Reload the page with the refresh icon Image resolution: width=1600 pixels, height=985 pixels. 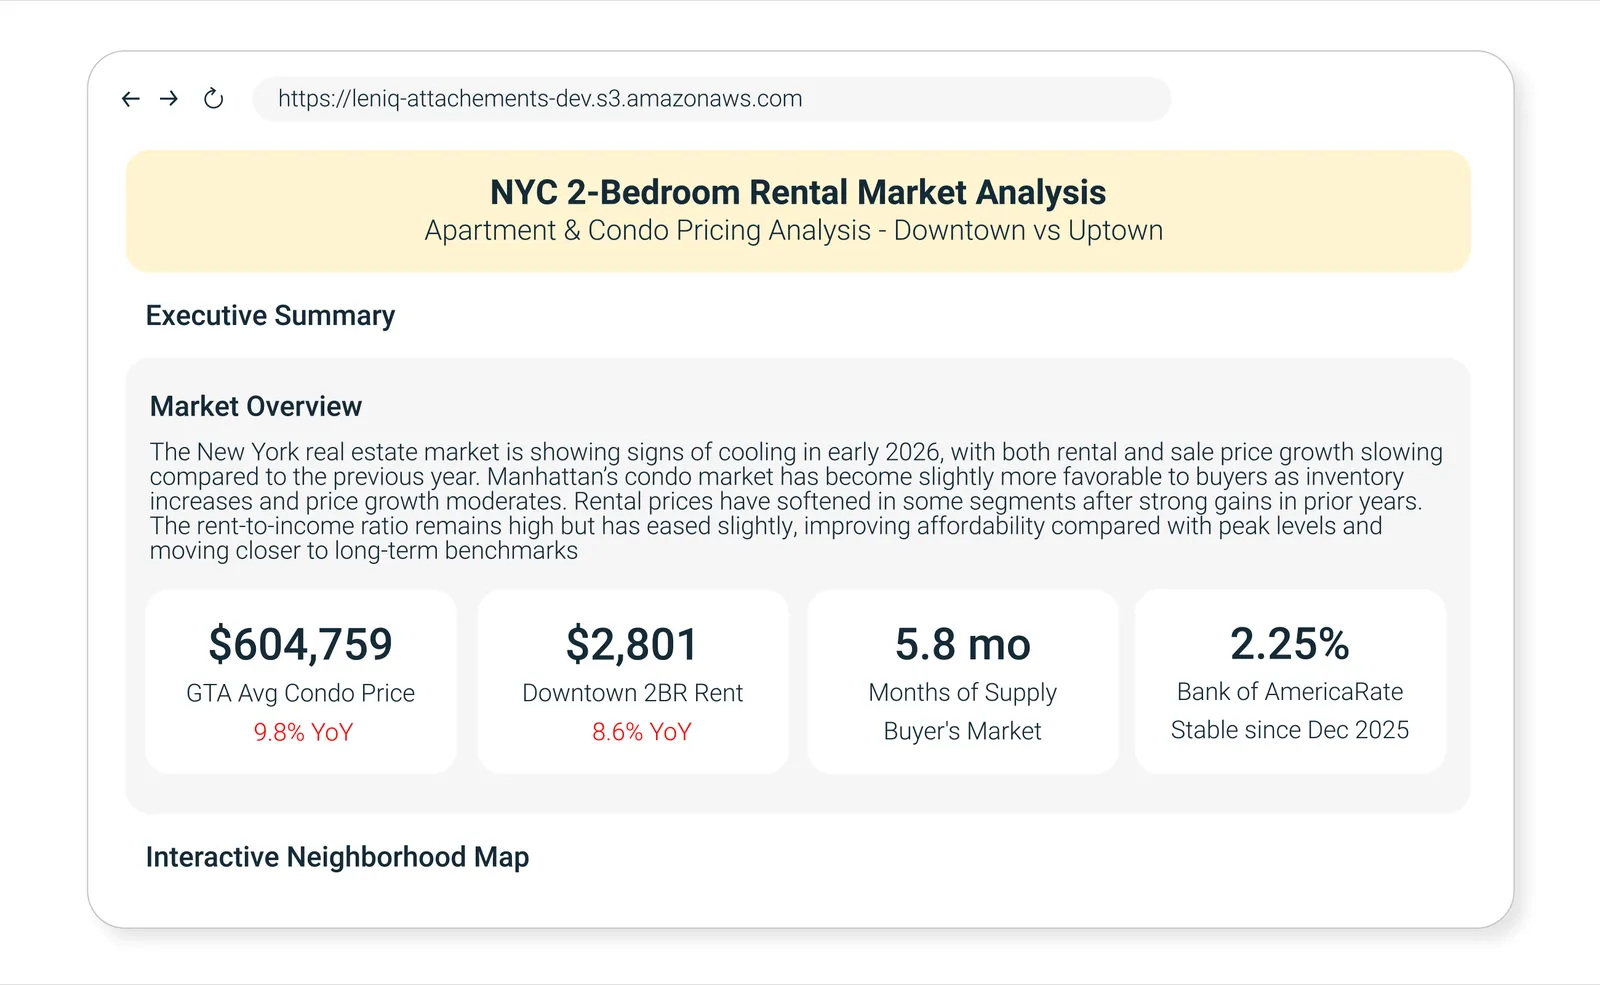[213, 99]
